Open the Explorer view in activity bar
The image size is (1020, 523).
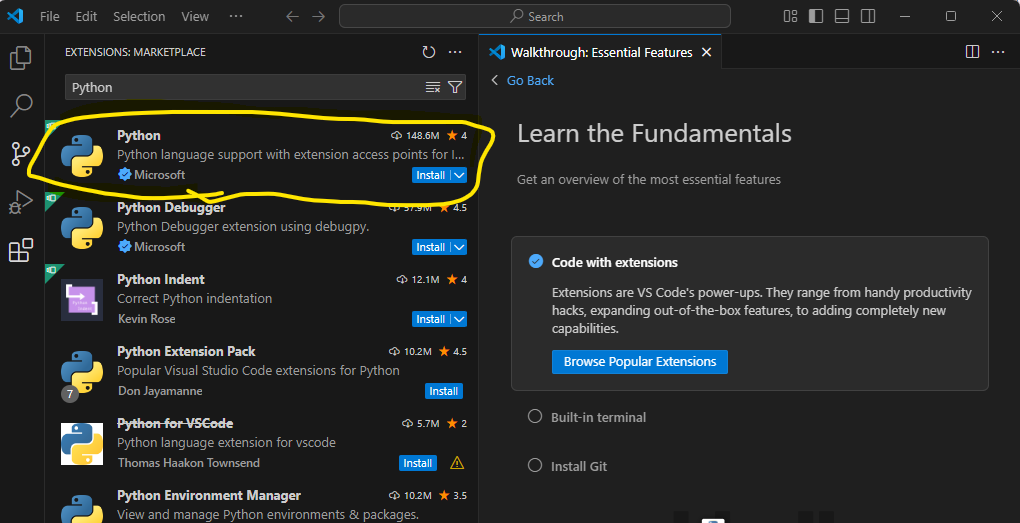pyautogui.click(x=21, y=58)
